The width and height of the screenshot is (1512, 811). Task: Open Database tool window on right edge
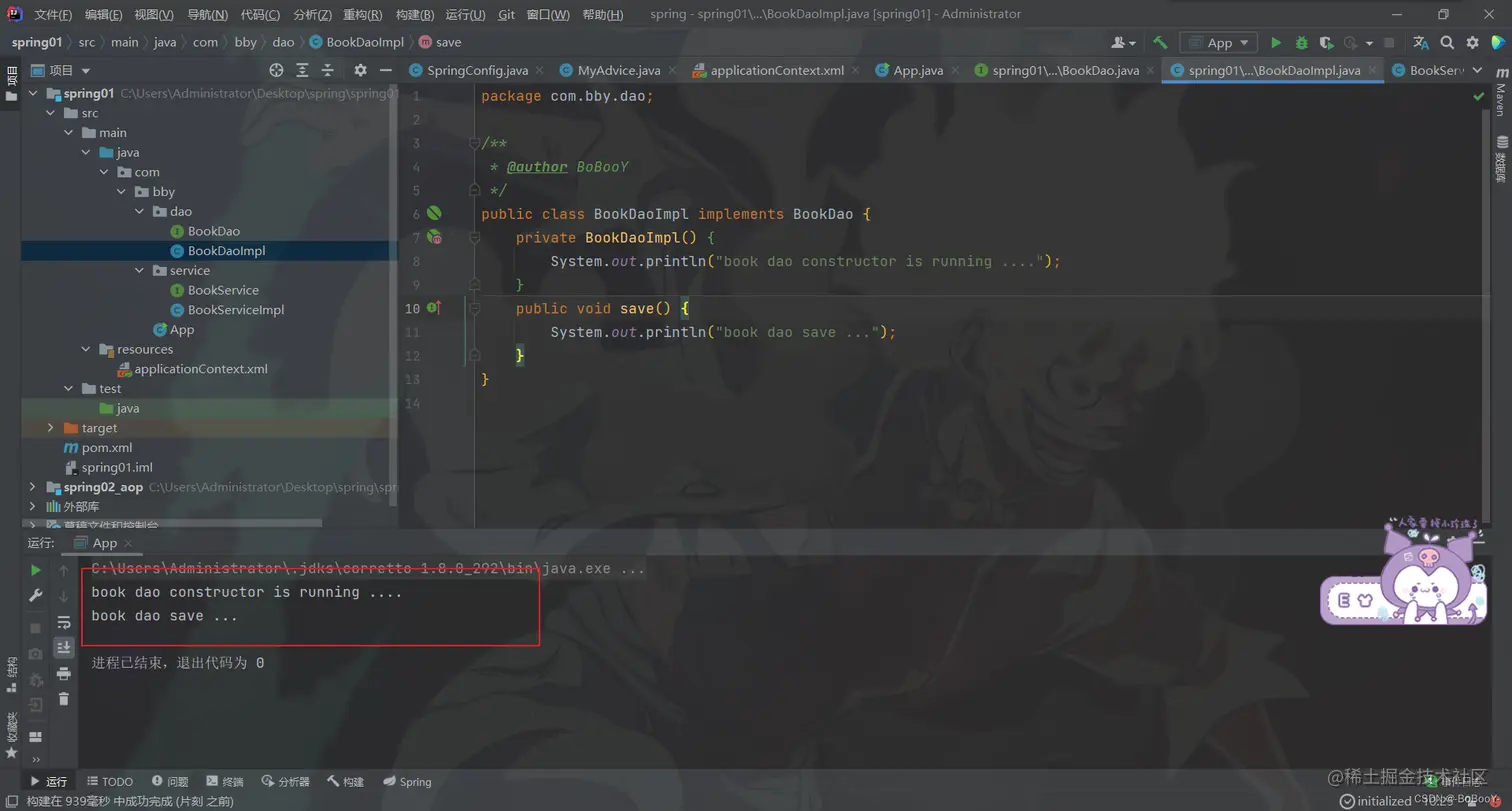[x=1501, y=159]
